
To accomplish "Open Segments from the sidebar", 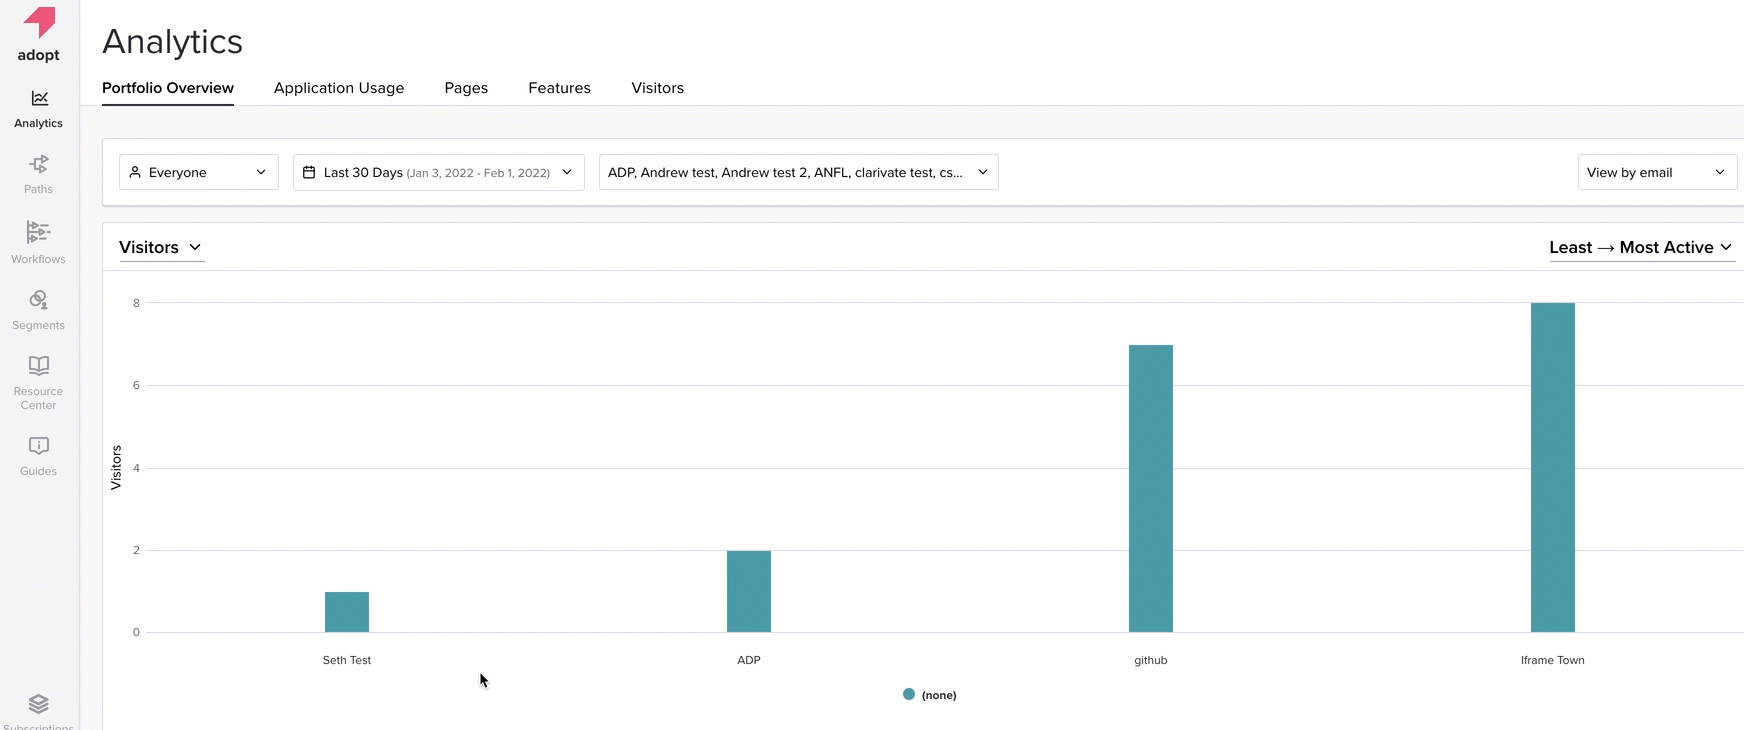I will pos(39,310).
